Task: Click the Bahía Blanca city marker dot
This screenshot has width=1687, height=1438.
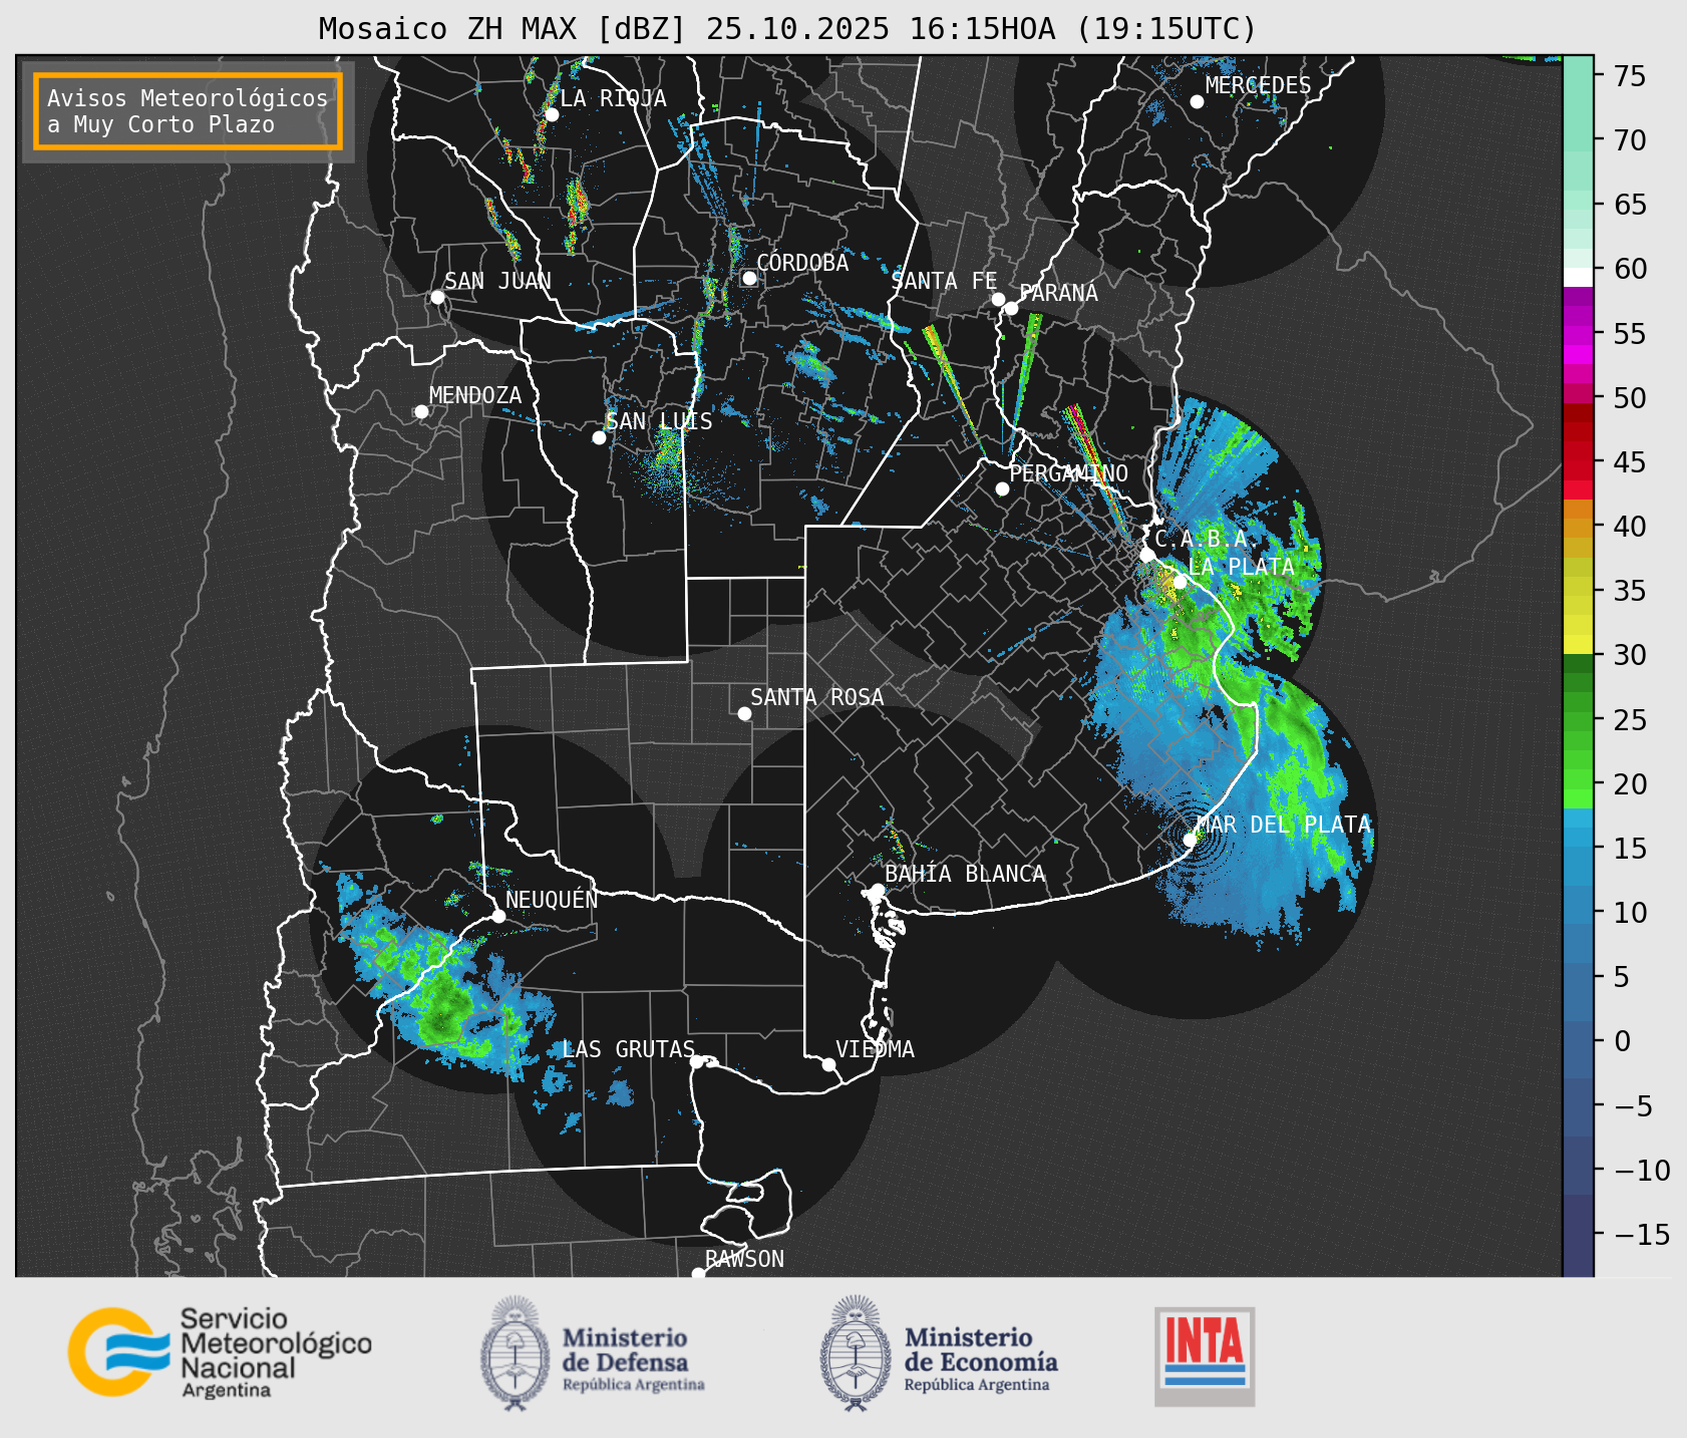Action: tap(877, 890)
